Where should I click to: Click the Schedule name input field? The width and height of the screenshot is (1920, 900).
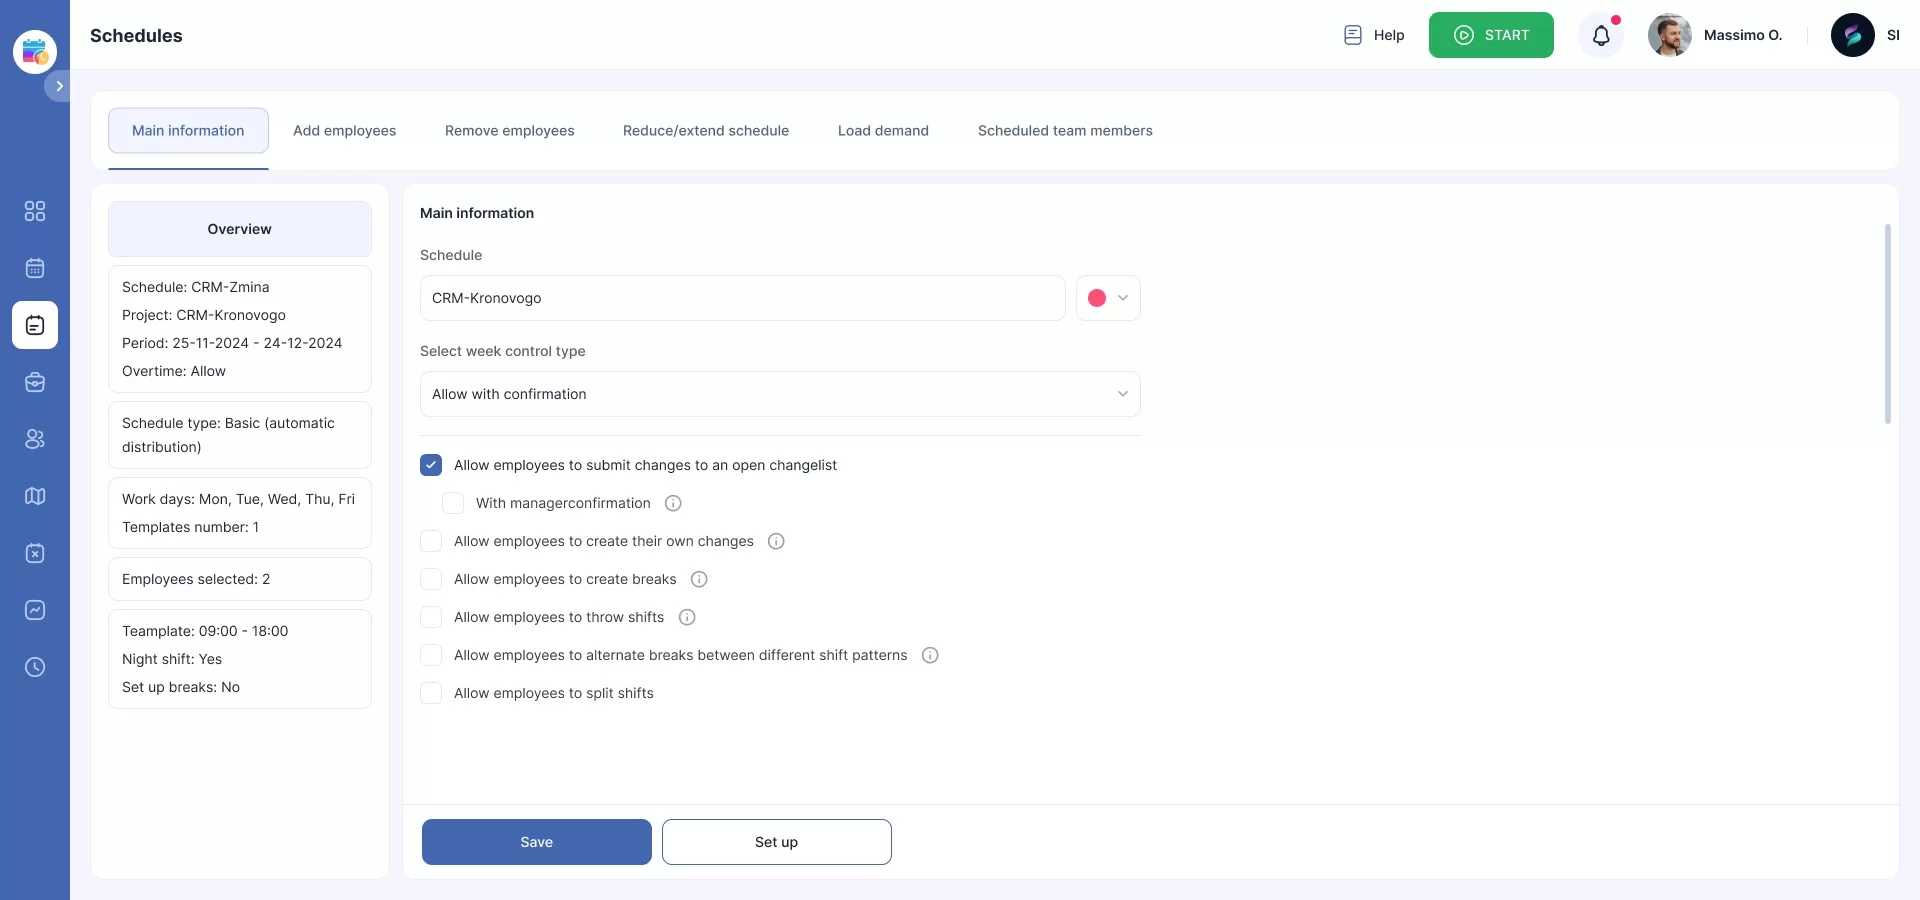tap(742, 298)
